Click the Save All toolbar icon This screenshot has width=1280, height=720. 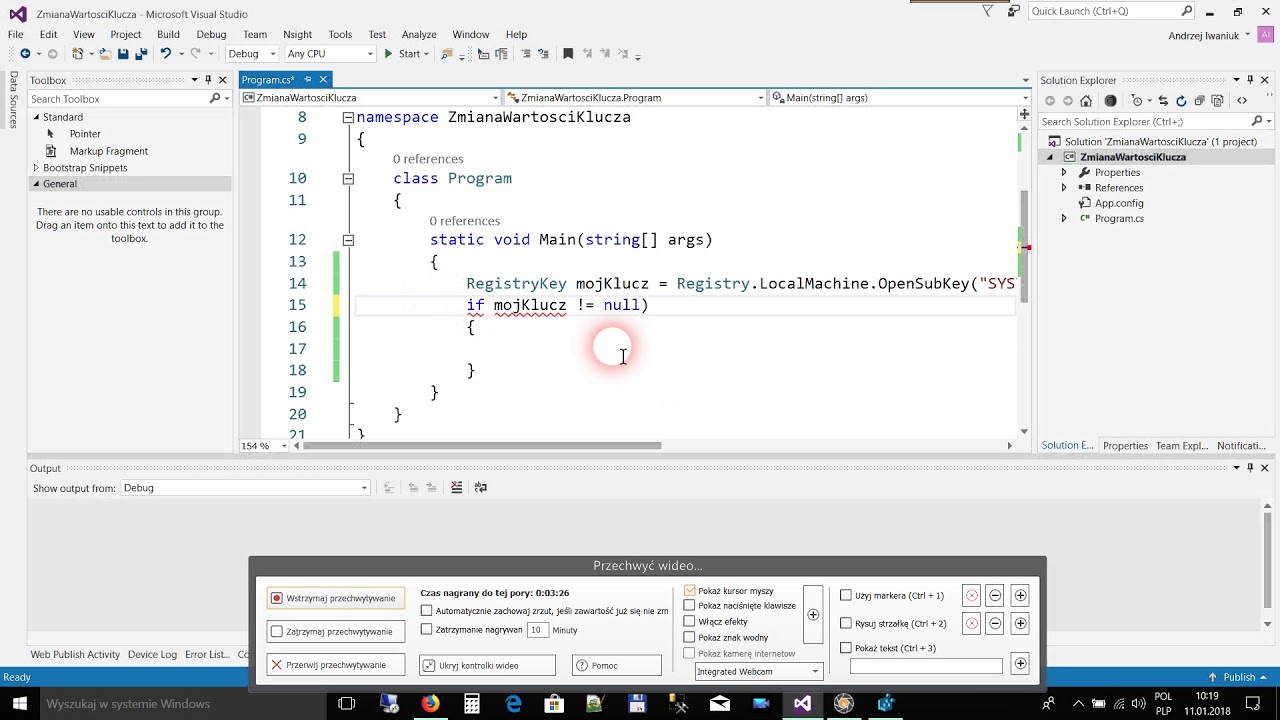coord(141,54)
